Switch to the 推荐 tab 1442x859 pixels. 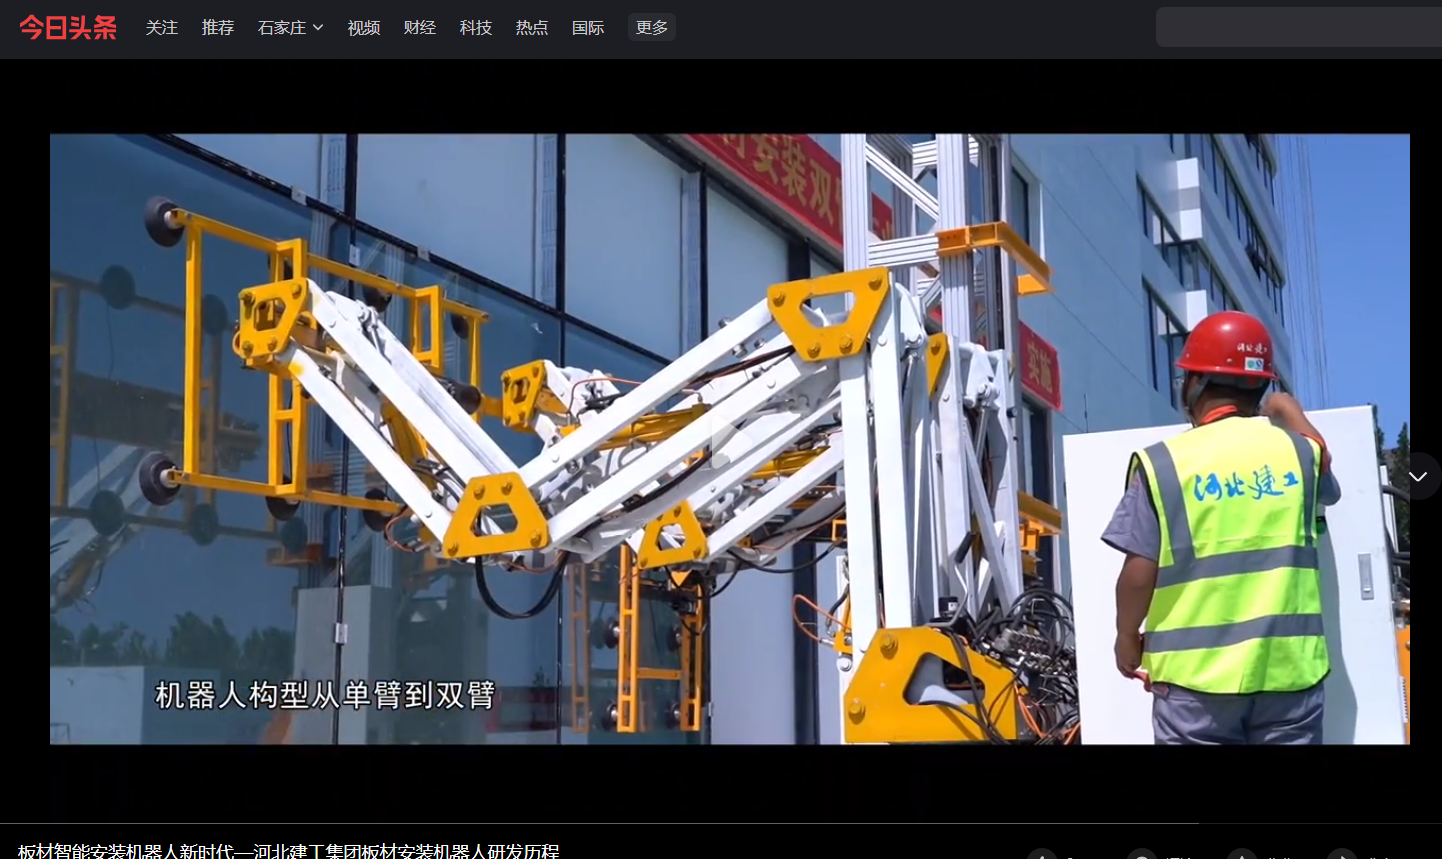pos(218,28)
